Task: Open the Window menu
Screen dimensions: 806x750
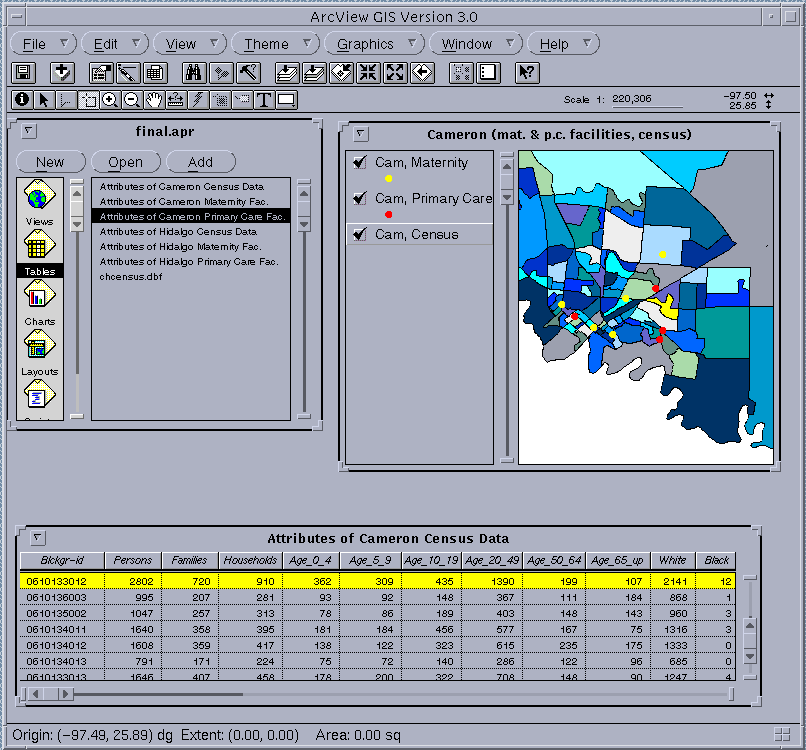Action: click(x=476, y=44)
